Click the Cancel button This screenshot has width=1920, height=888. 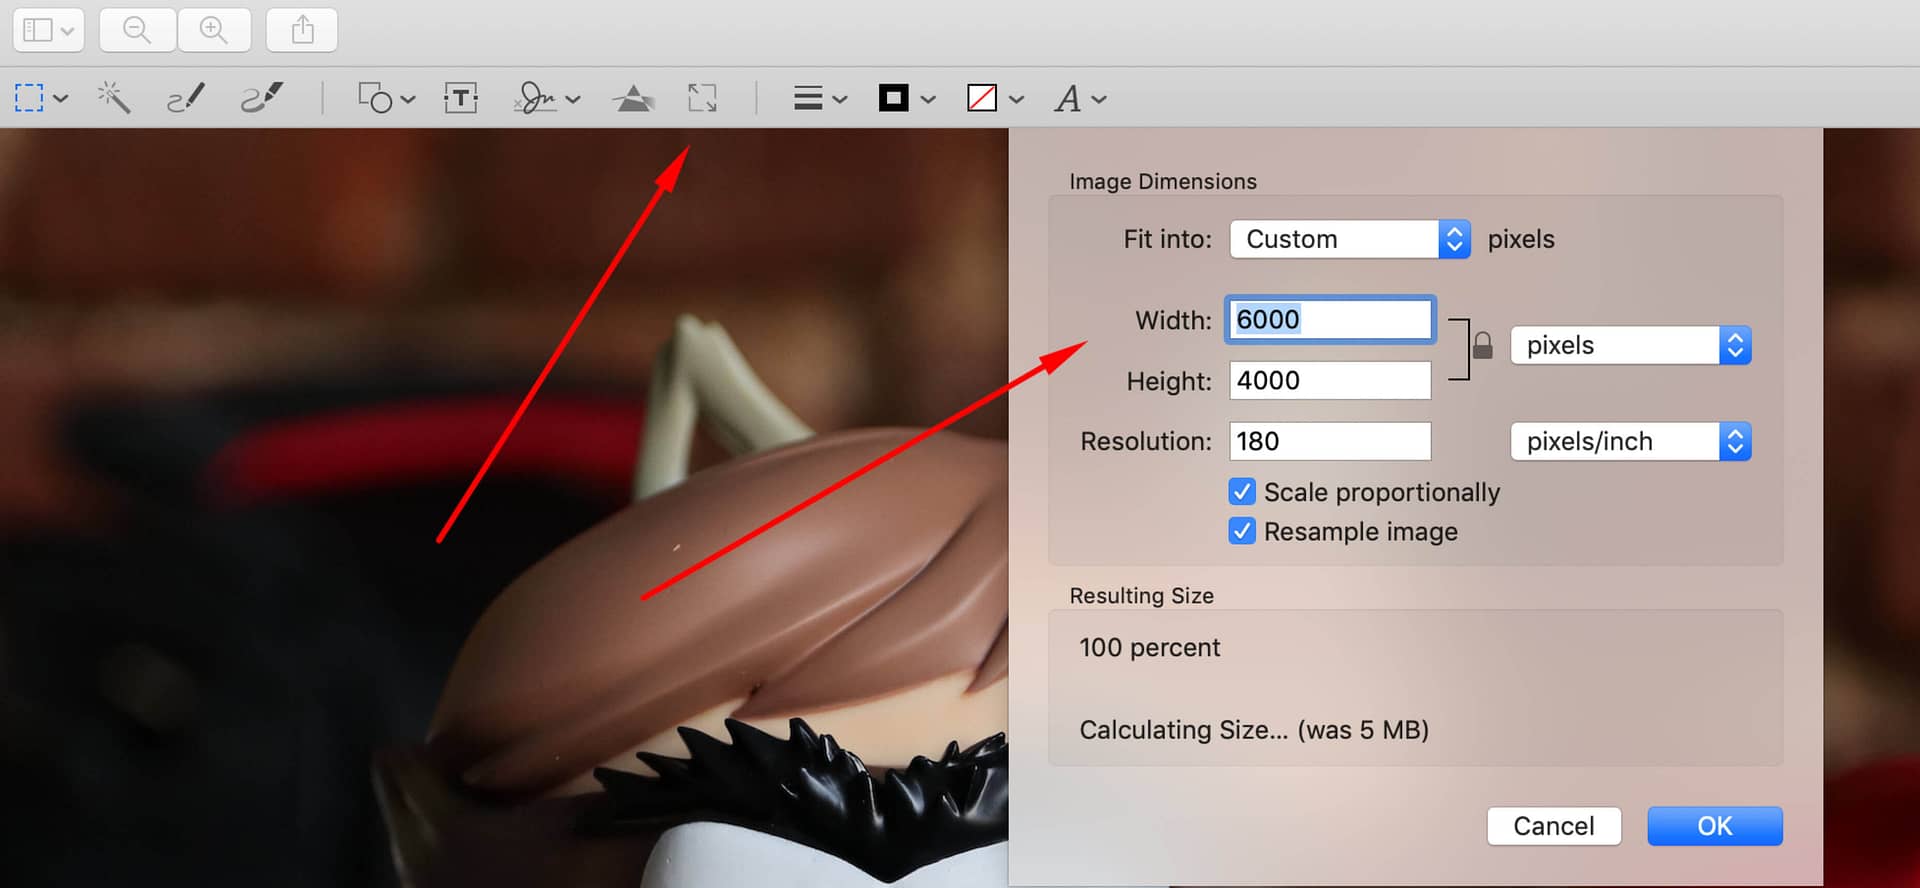tap(1554, 826)
